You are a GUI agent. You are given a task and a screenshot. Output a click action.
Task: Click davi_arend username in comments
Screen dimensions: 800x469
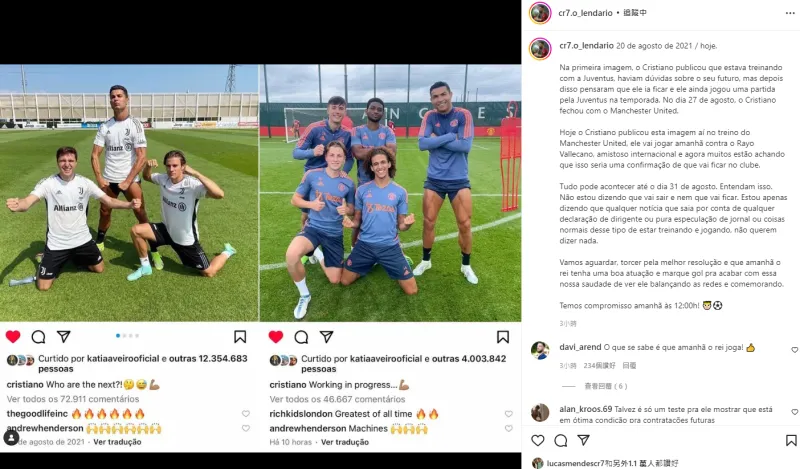coord(580,347)
